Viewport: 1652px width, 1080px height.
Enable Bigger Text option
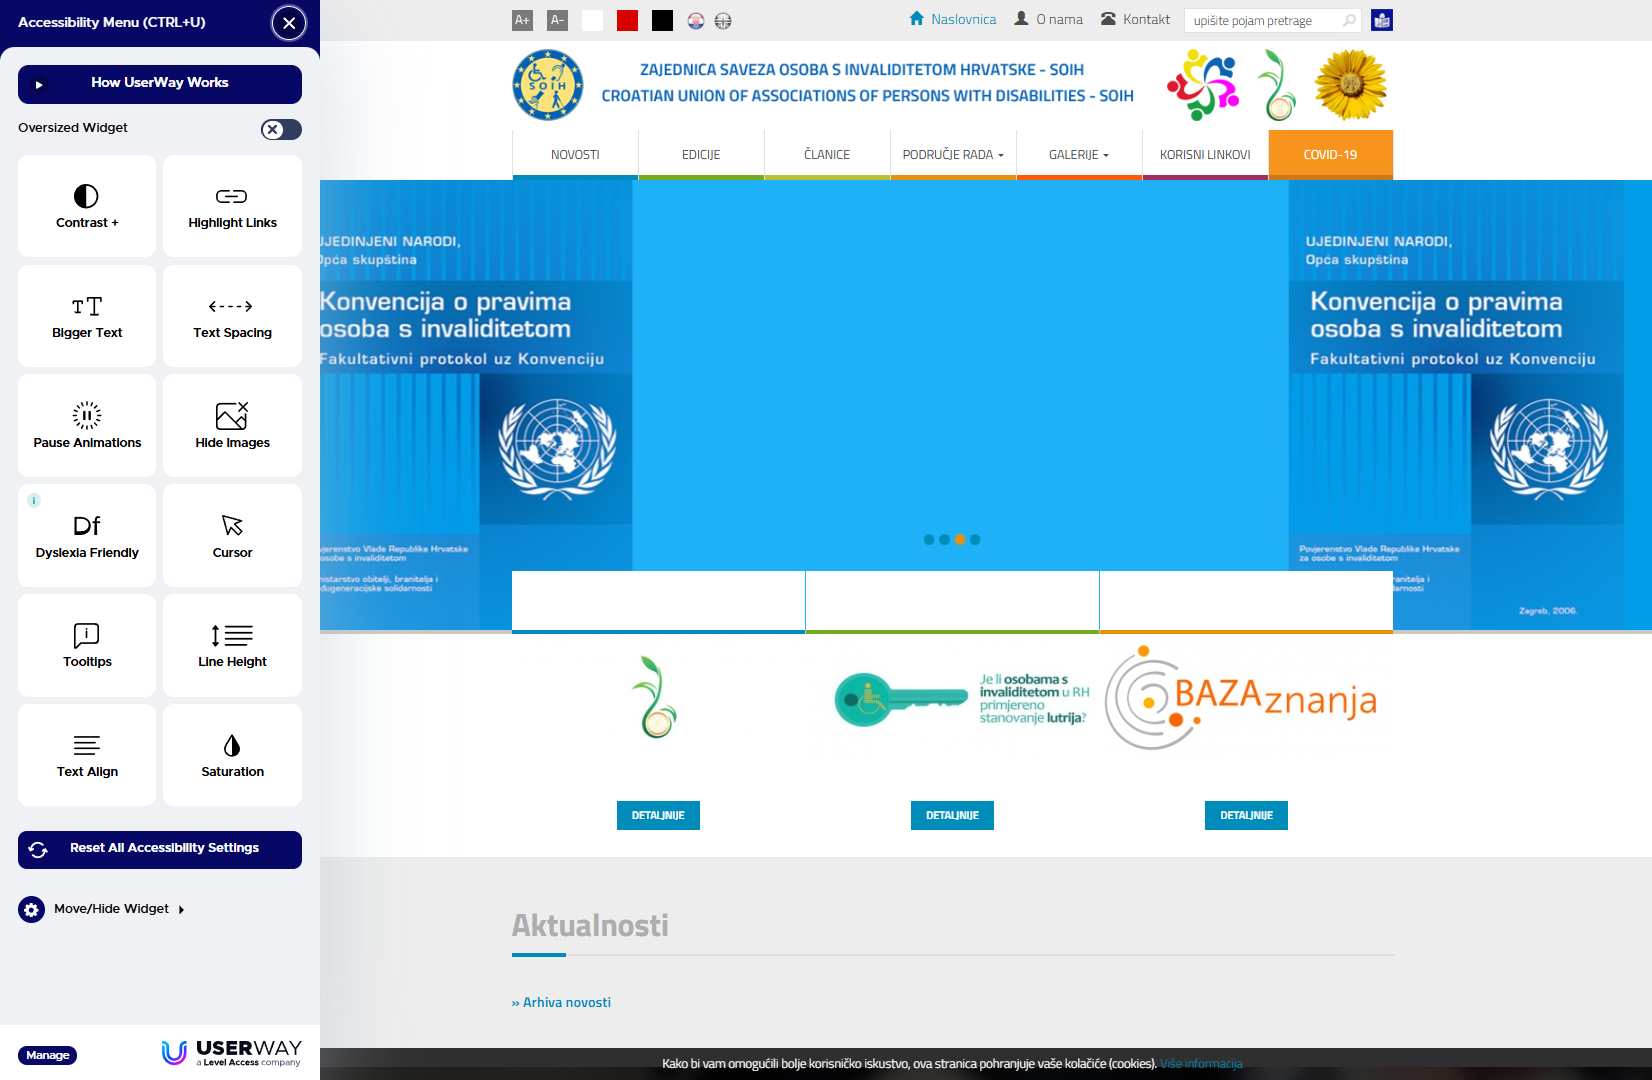point(87,316)
